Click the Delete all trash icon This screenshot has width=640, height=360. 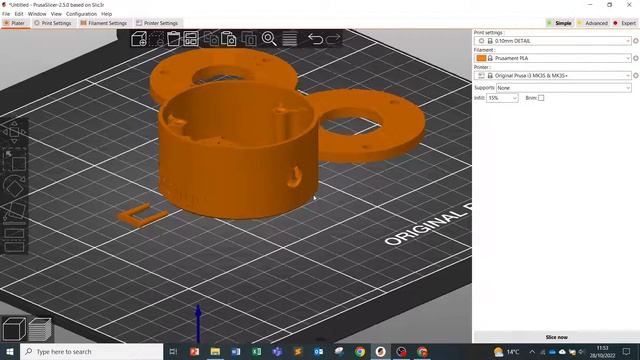pyautogui.click(x=173, y=39)
